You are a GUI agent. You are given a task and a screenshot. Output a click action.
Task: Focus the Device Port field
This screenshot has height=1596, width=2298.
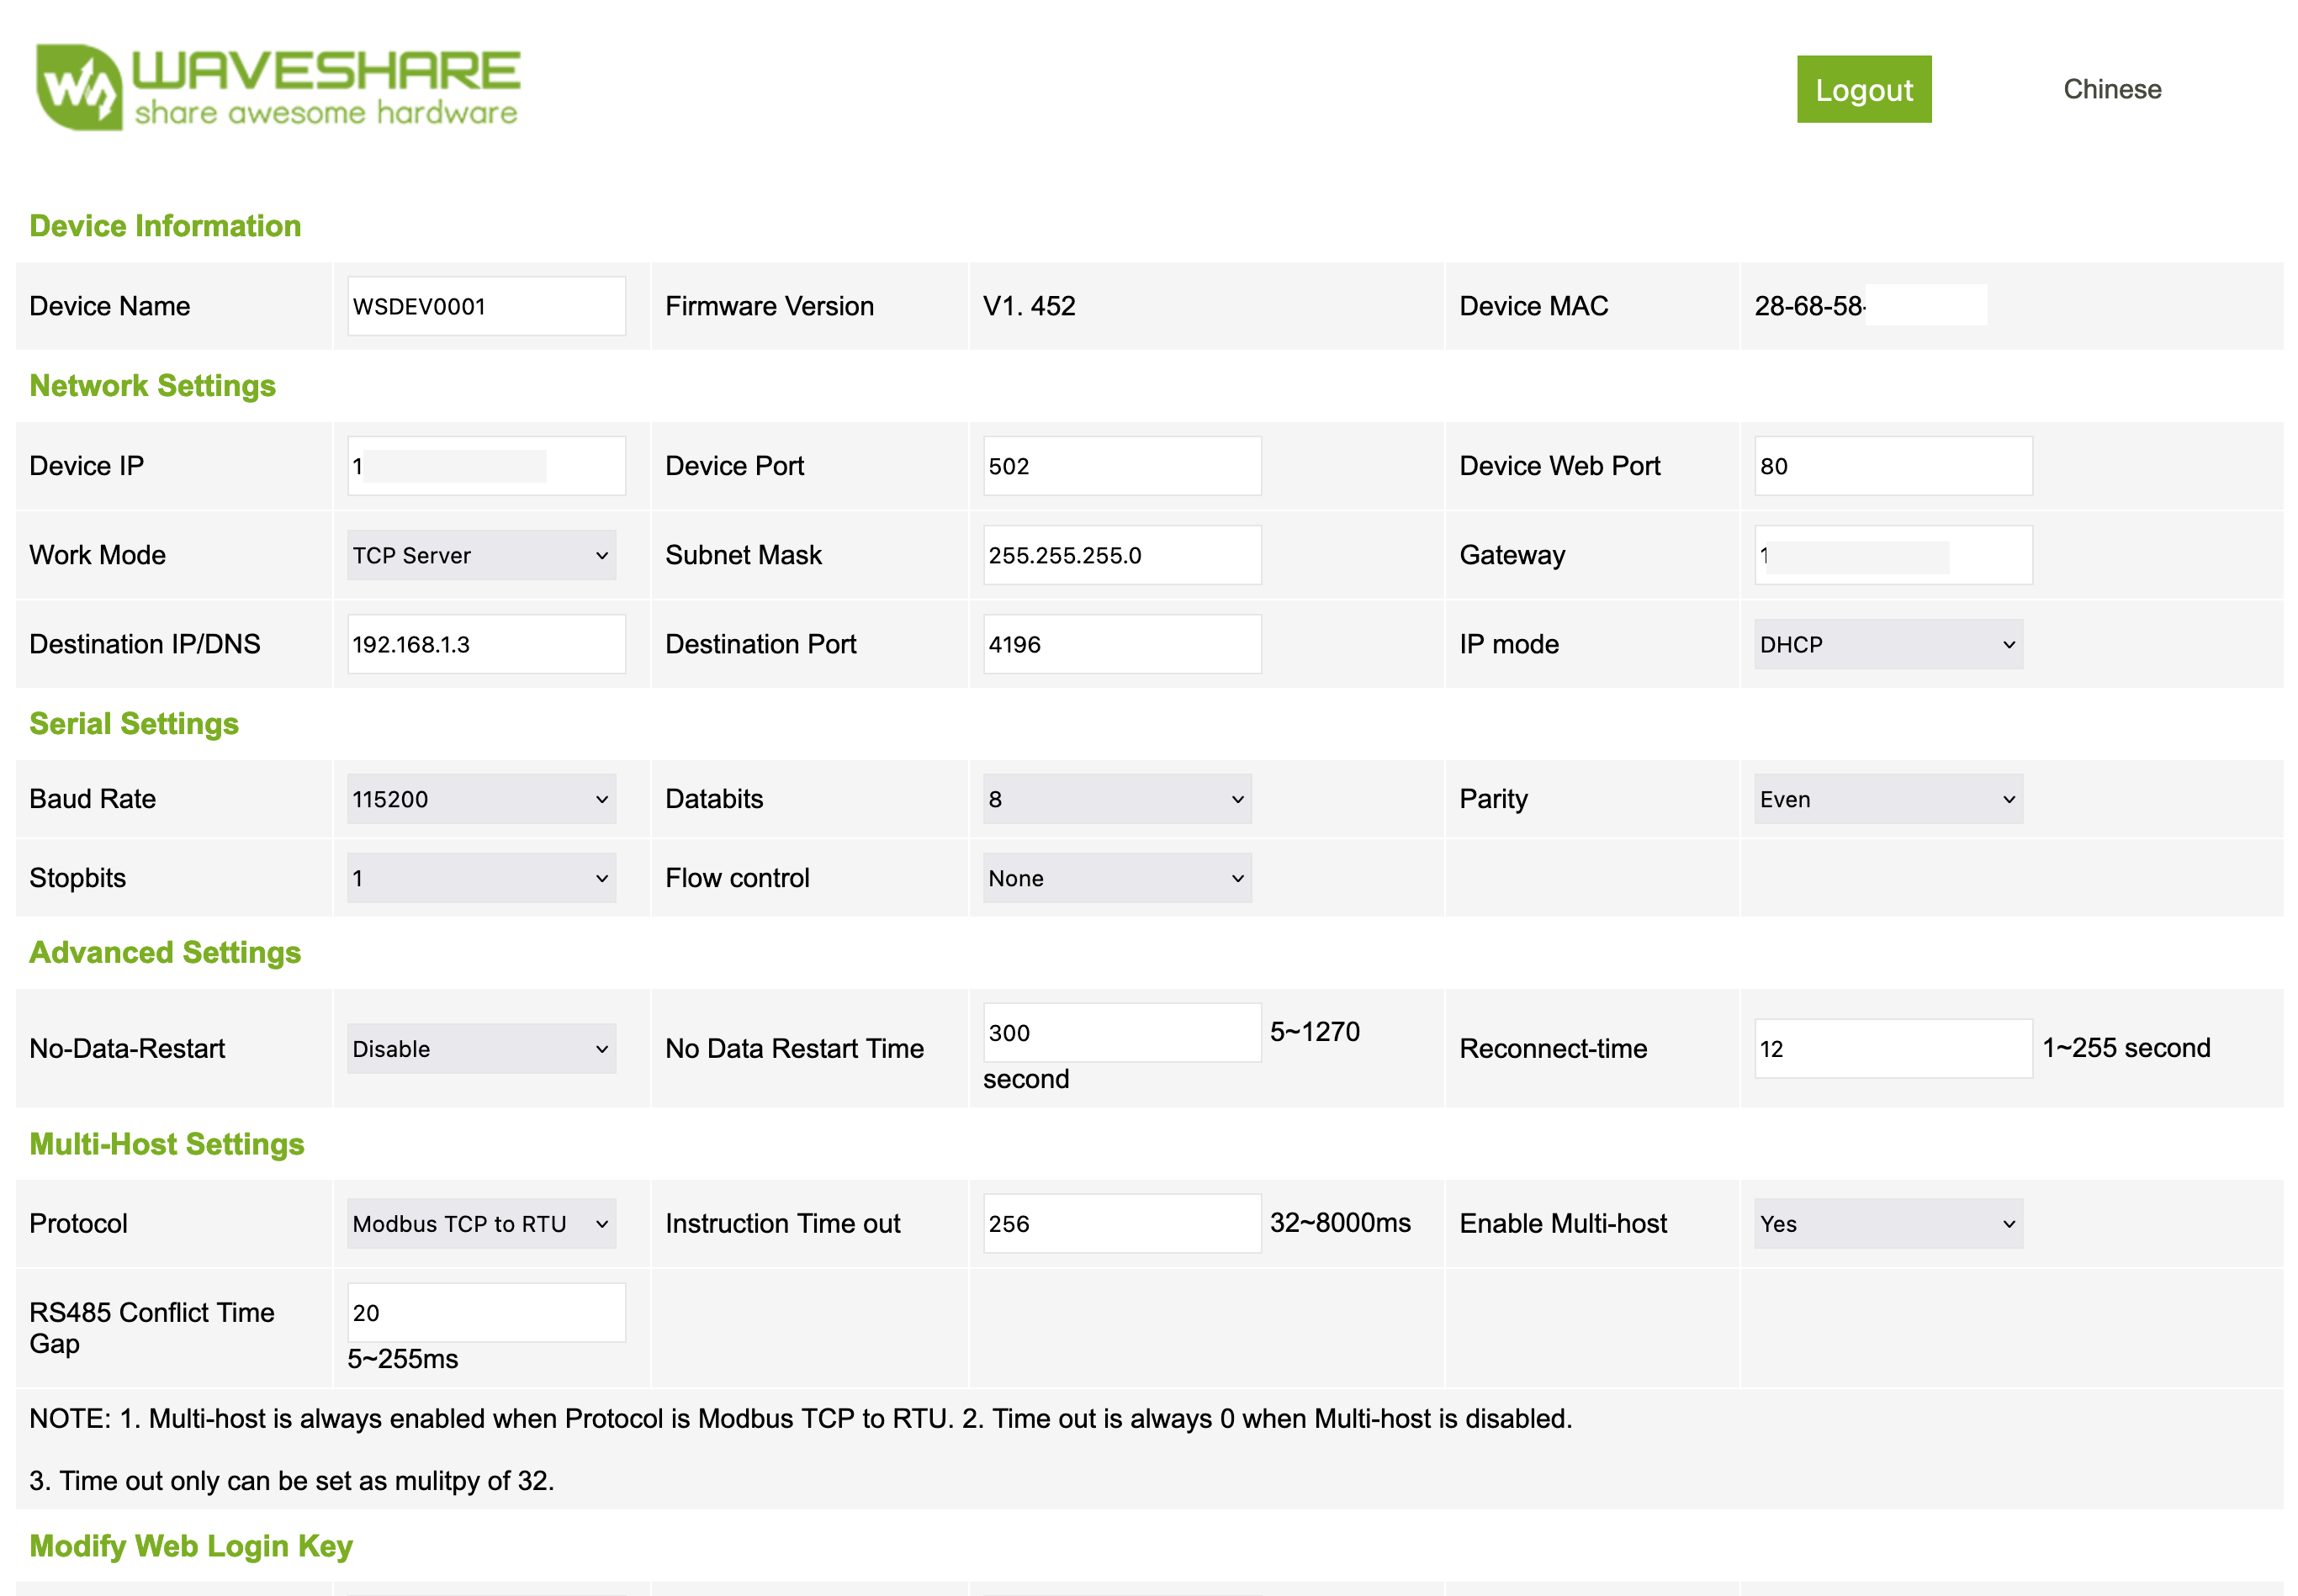coord(1121,466)
